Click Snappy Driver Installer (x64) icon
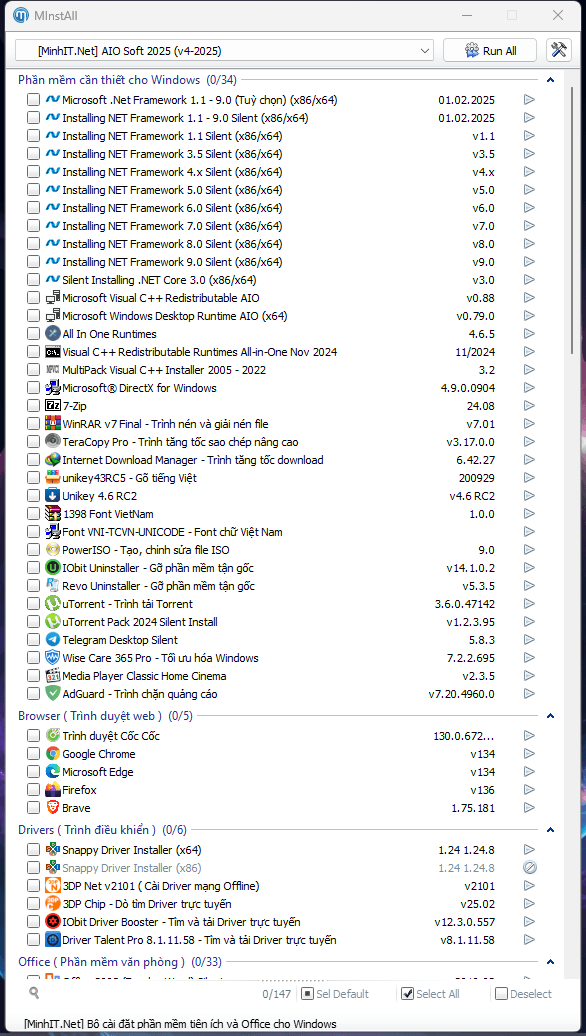586x1036 pixels. pyautogui.click(x=53, y=850)
